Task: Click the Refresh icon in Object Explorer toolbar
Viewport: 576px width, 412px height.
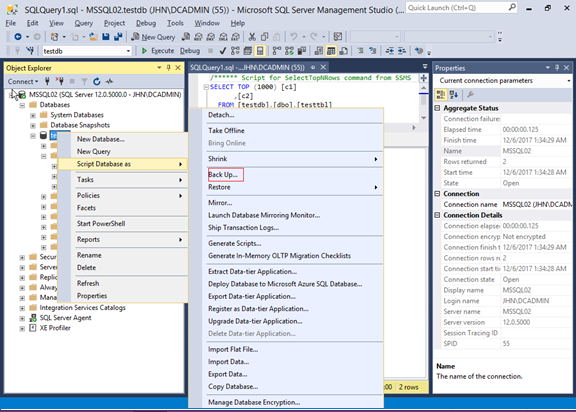Action: tap(97, 81)
